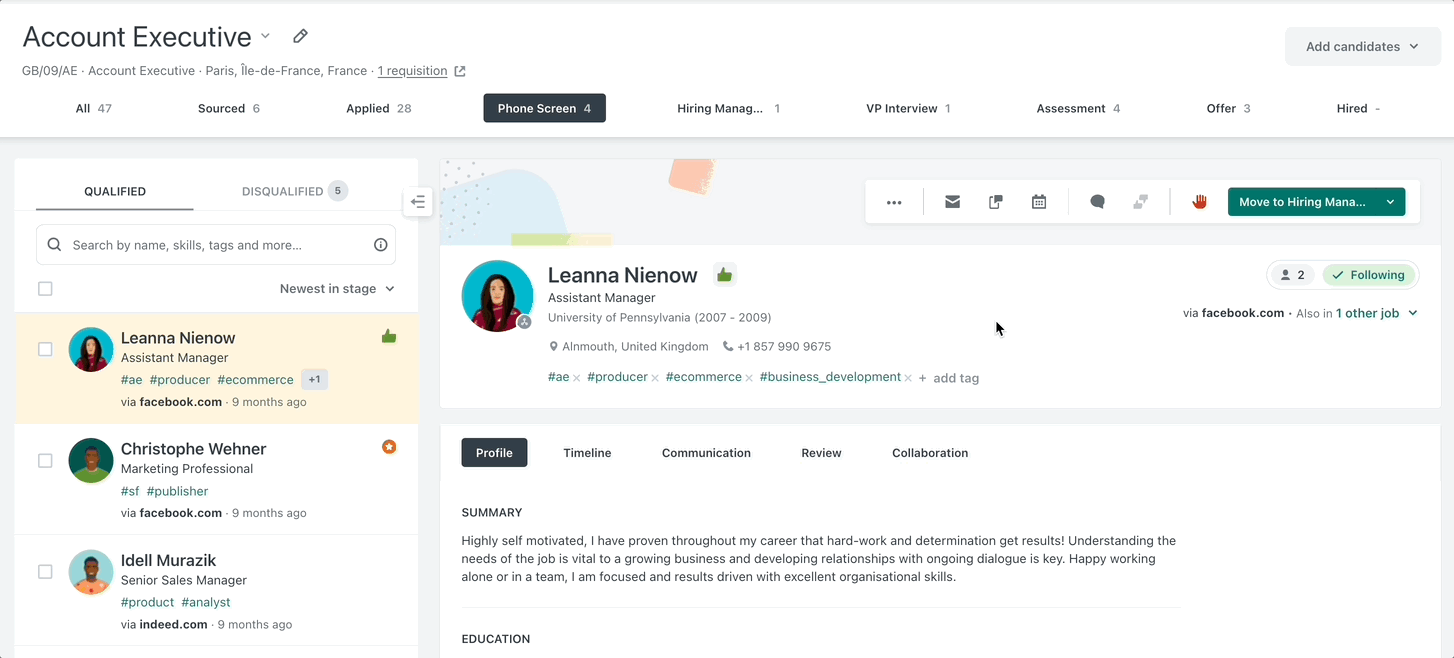
Task: Click the Move to Hiring Manager button
Action: pyautogui.click(x=1302, y=202)
